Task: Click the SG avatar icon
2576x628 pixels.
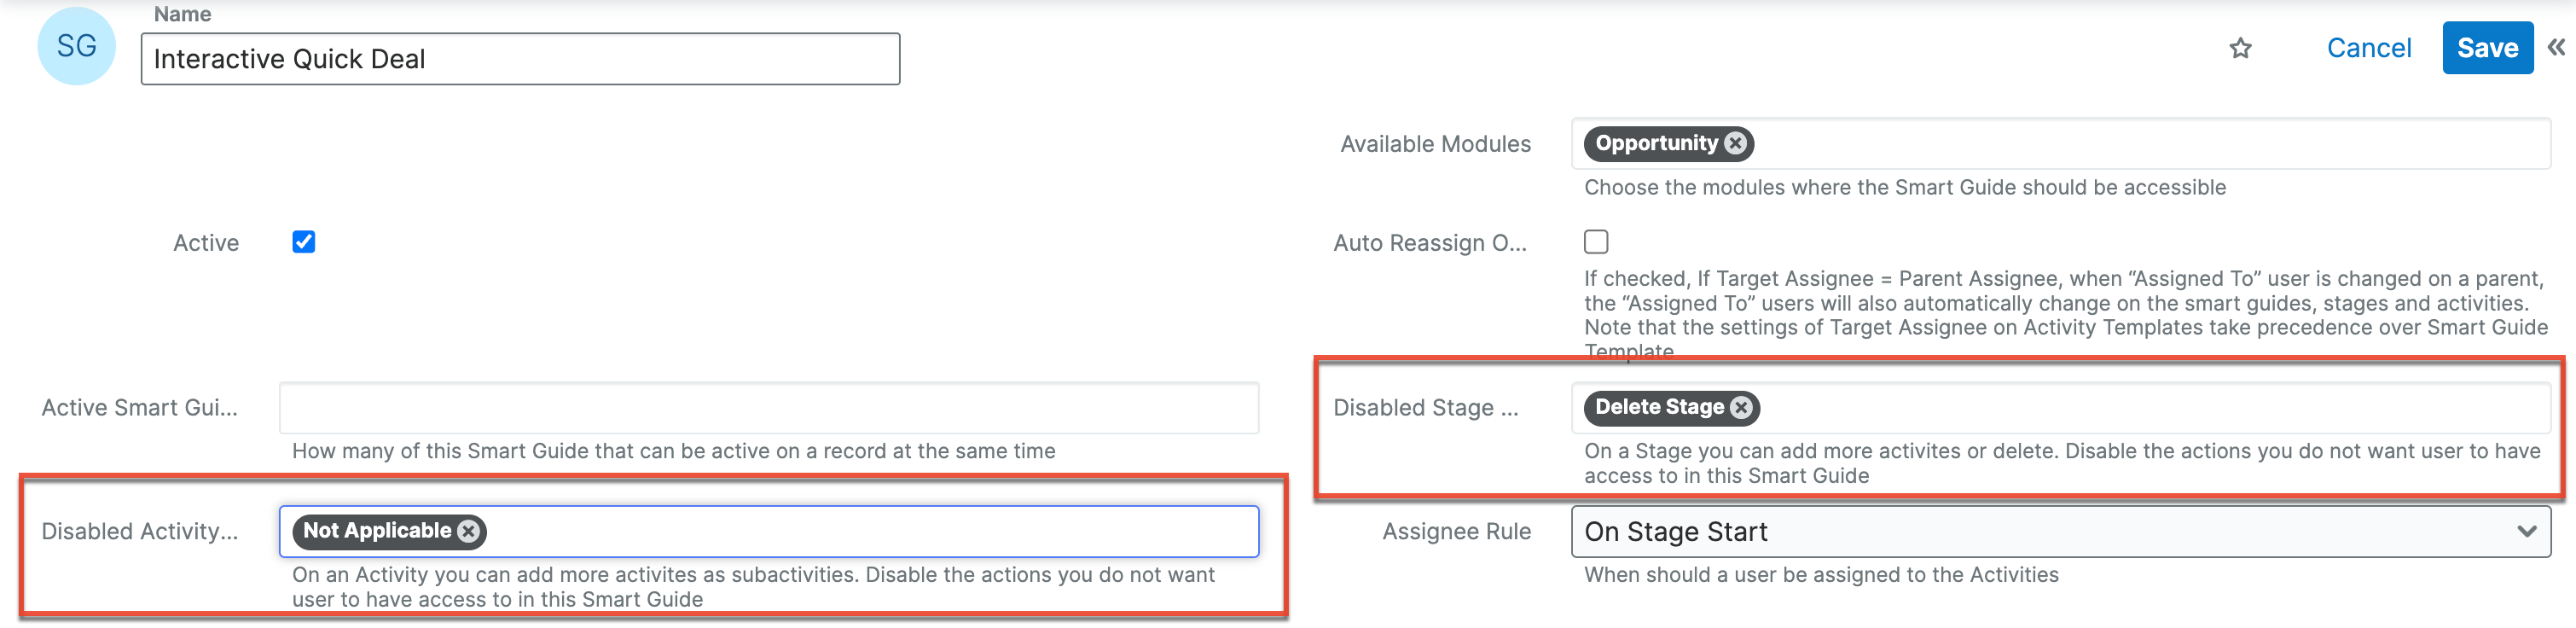Action: pyautogui.click(x=76, y=45)
